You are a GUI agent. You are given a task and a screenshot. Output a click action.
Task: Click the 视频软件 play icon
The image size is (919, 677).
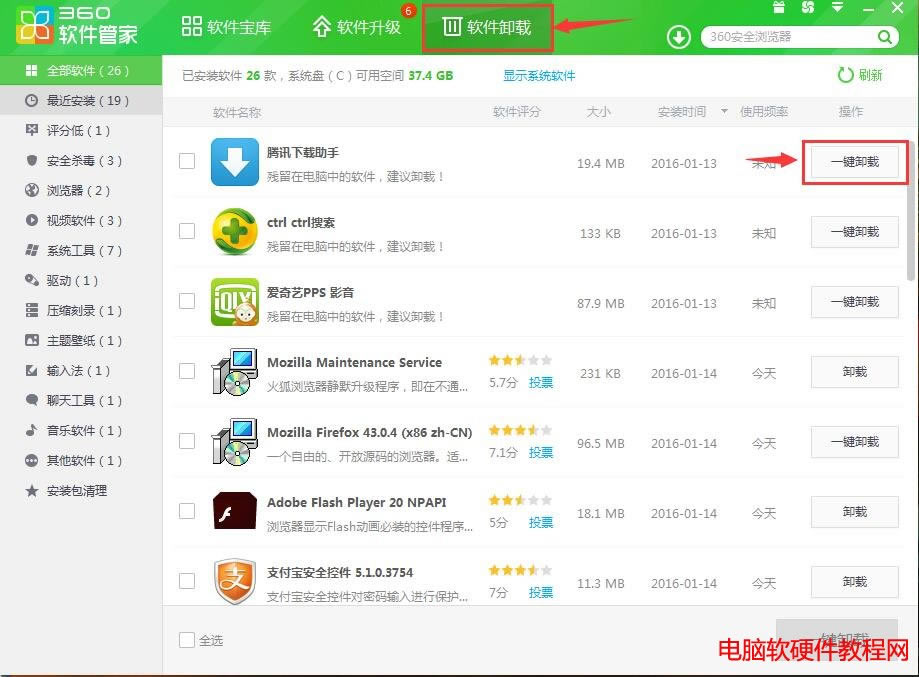[32, 220]
